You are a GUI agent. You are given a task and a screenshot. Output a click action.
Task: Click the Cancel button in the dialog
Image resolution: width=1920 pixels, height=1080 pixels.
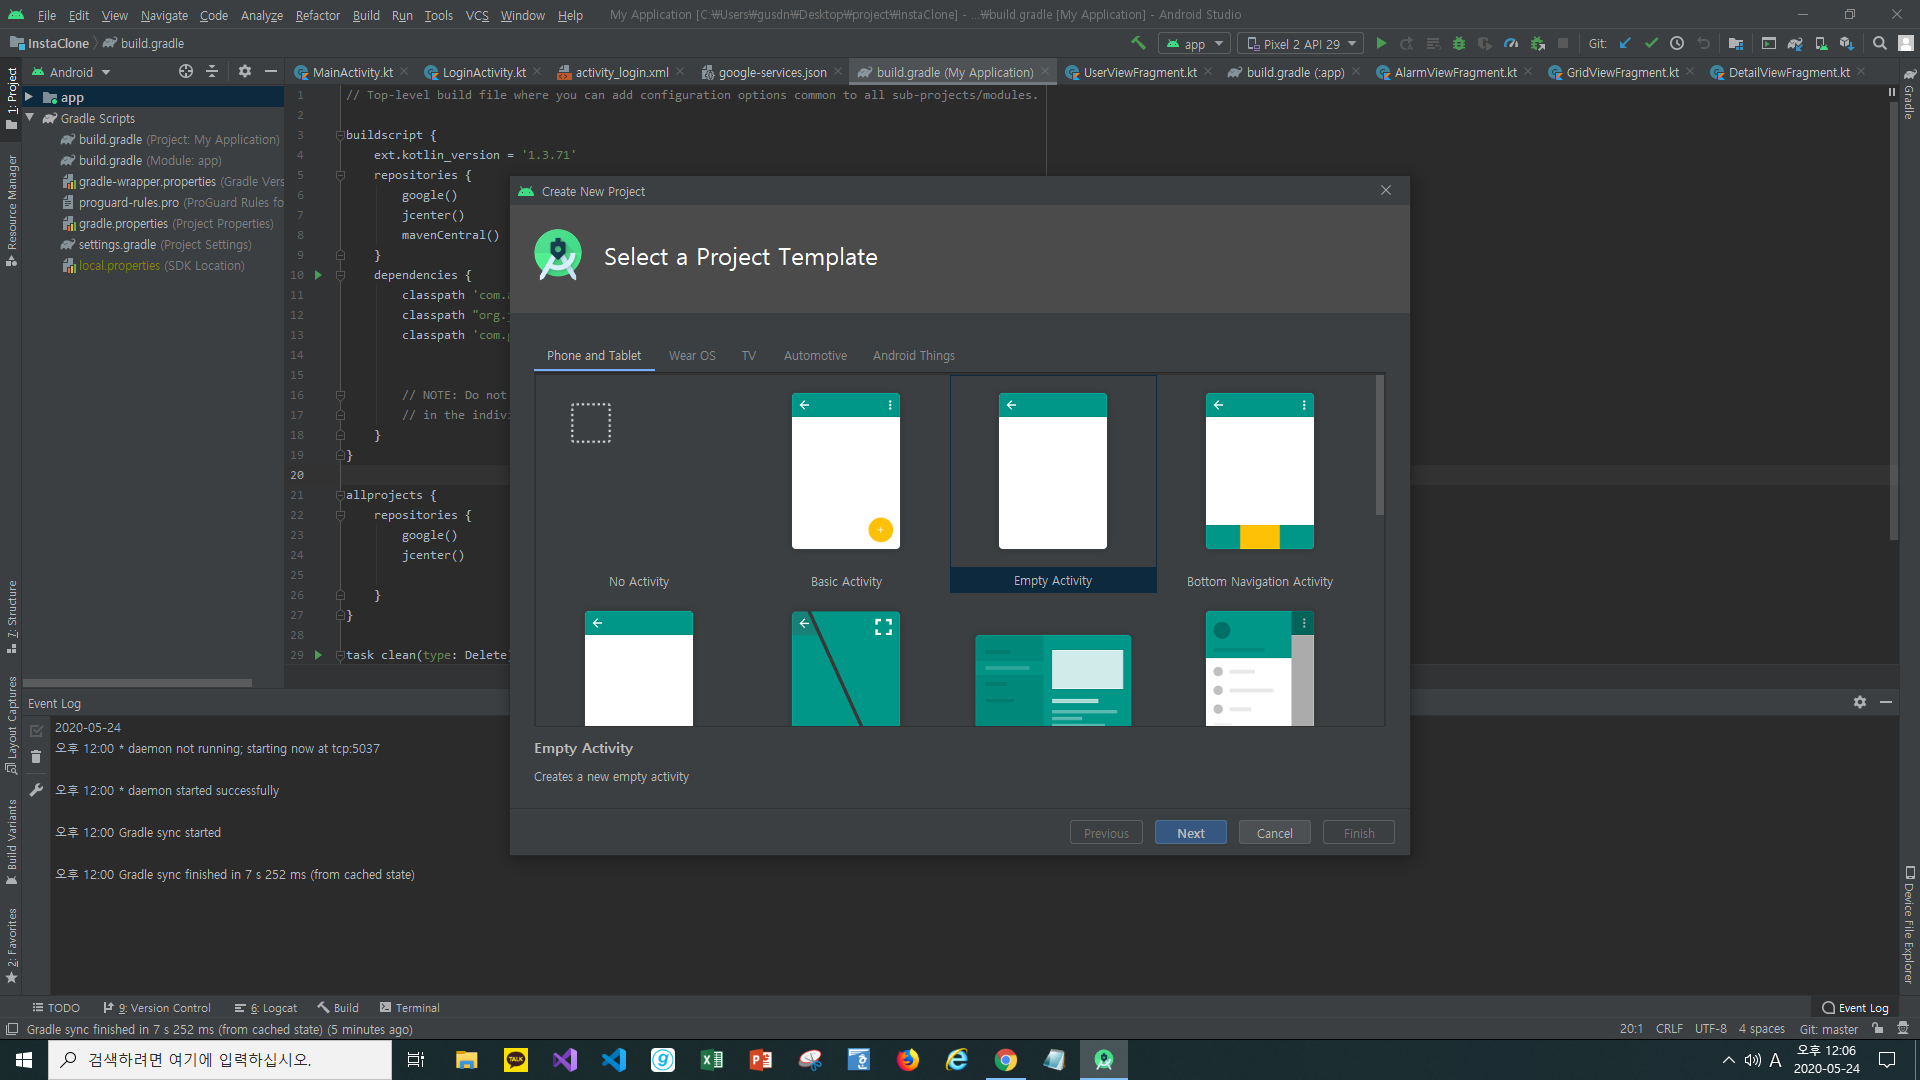point(1274,833)
